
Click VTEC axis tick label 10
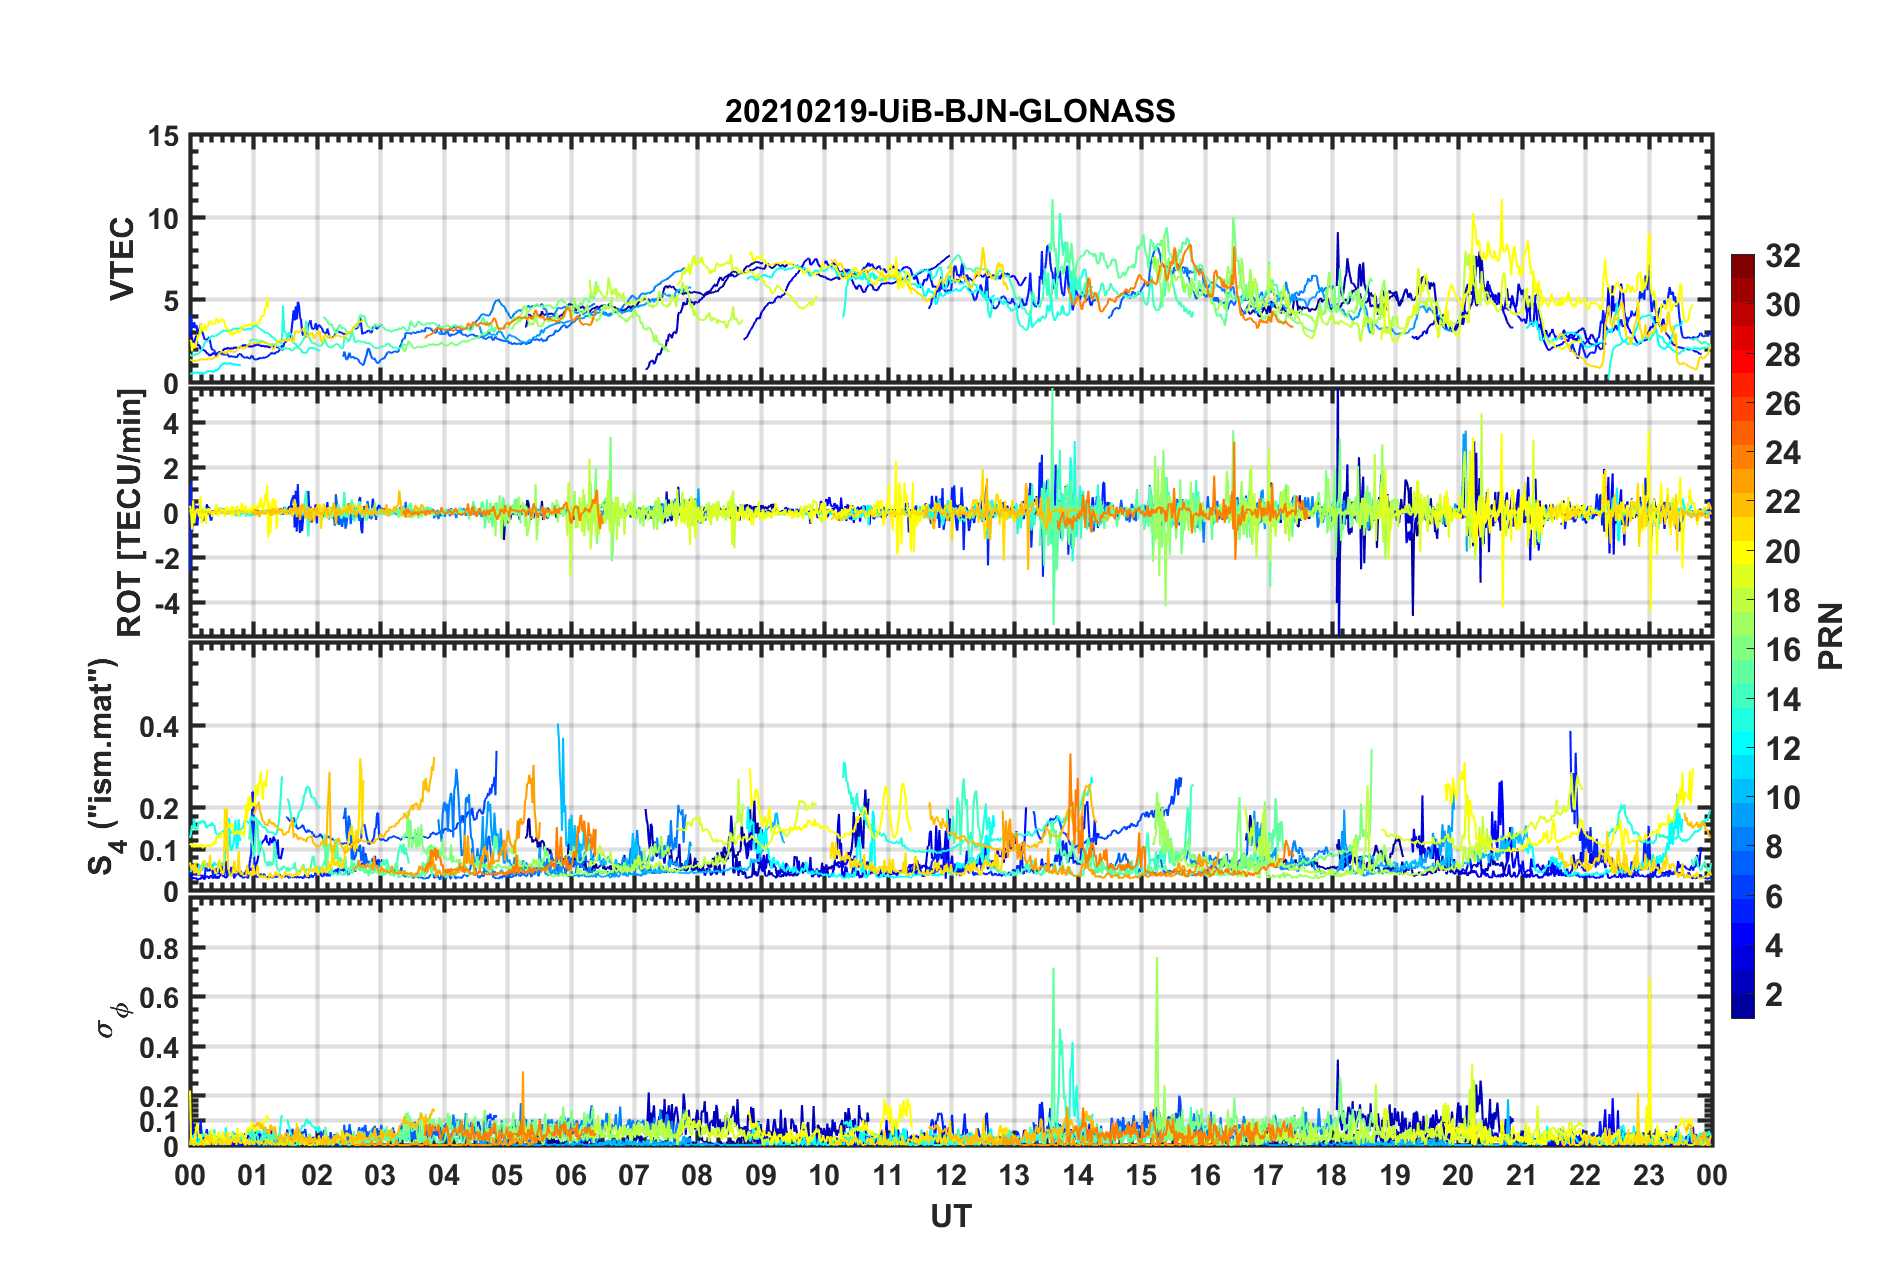pos(162,218)
